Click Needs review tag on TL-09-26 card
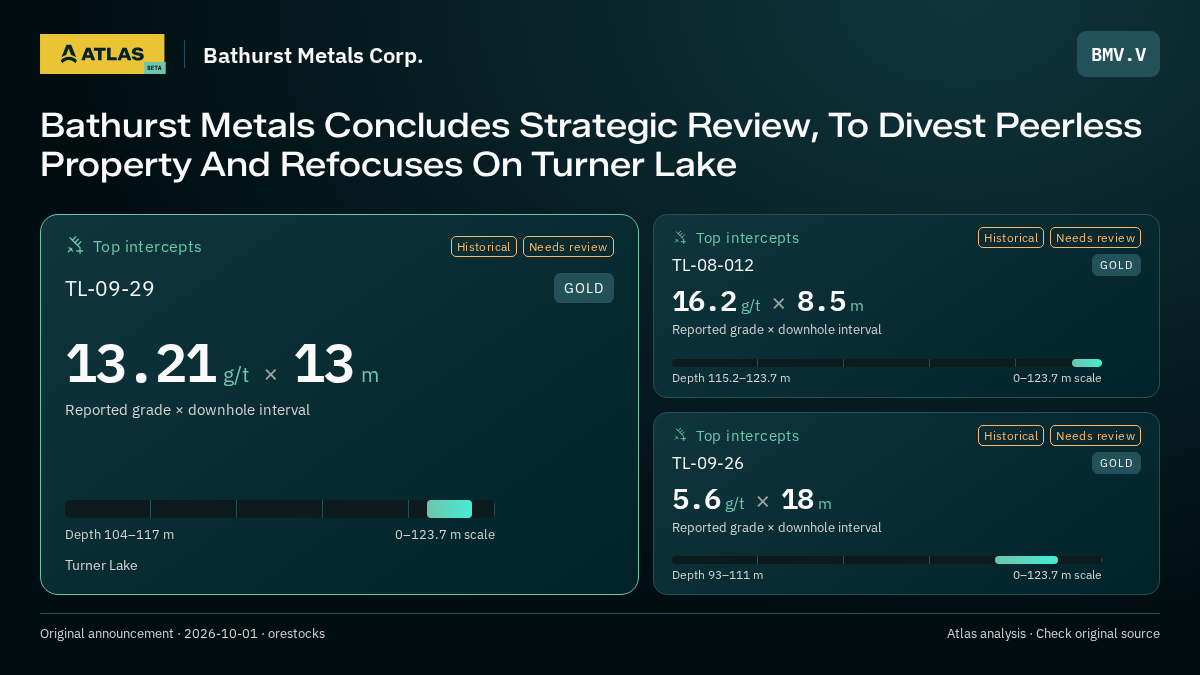1200x675 pixels. [1095, 436]
